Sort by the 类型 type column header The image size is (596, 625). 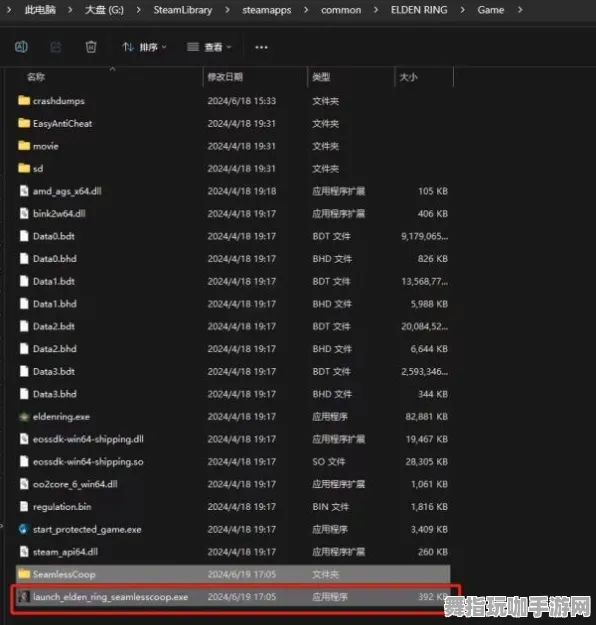tap(321, 77)
